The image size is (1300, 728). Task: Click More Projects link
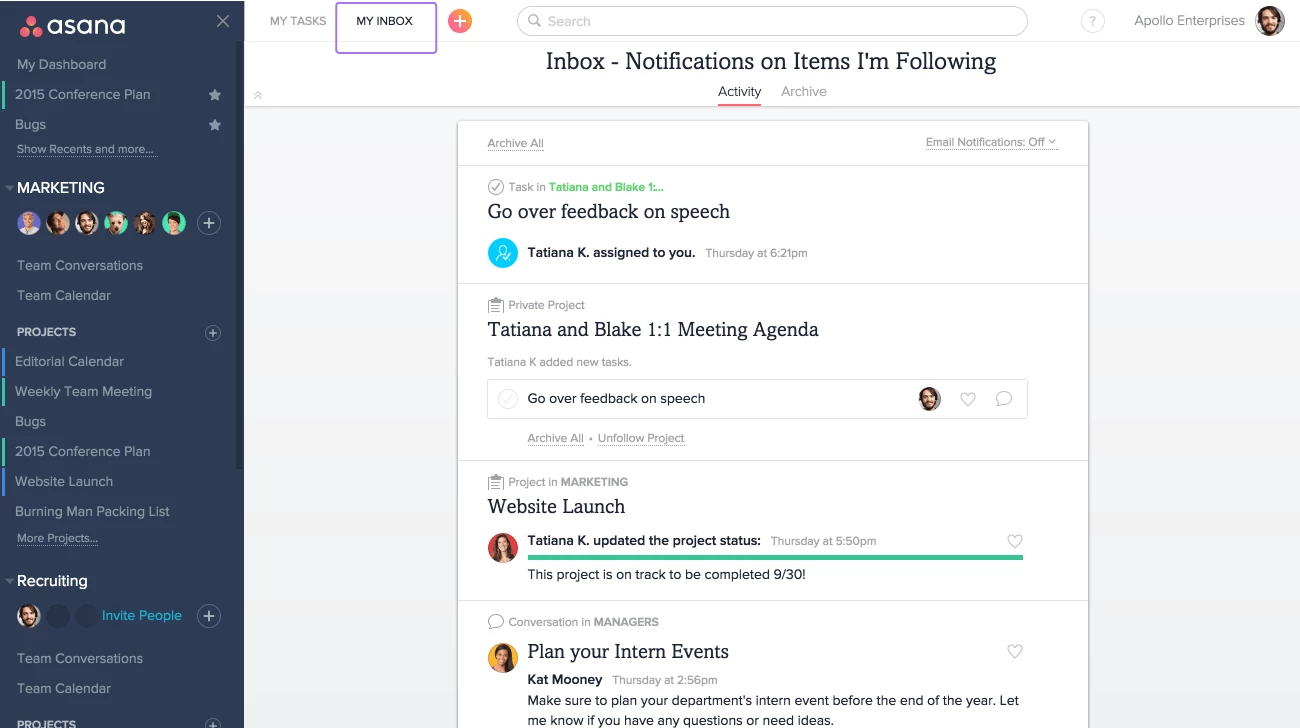point(57,539)
